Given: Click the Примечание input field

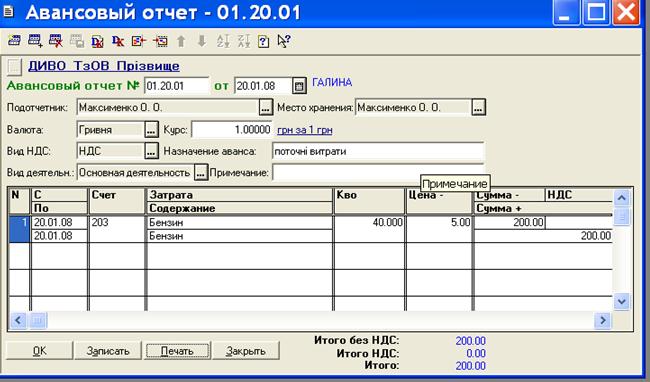Looking at the screenshot, I should 378,173.
